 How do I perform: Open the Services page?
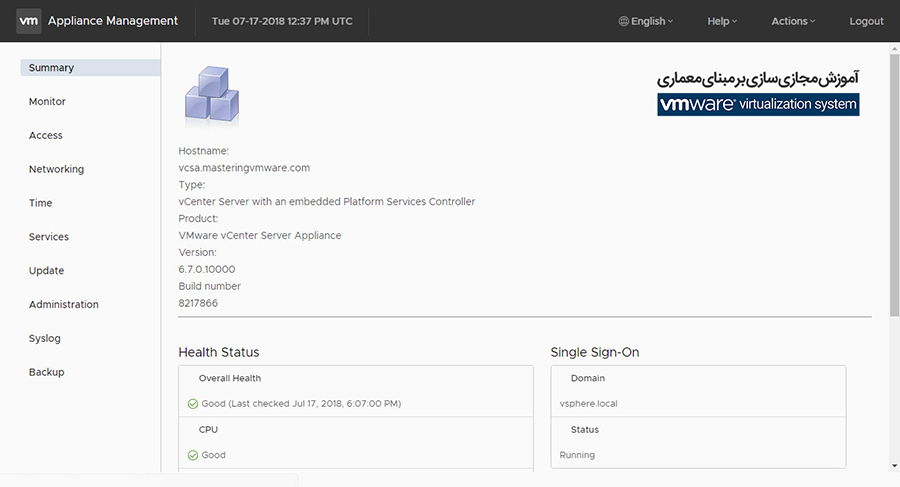coord(49,237)
